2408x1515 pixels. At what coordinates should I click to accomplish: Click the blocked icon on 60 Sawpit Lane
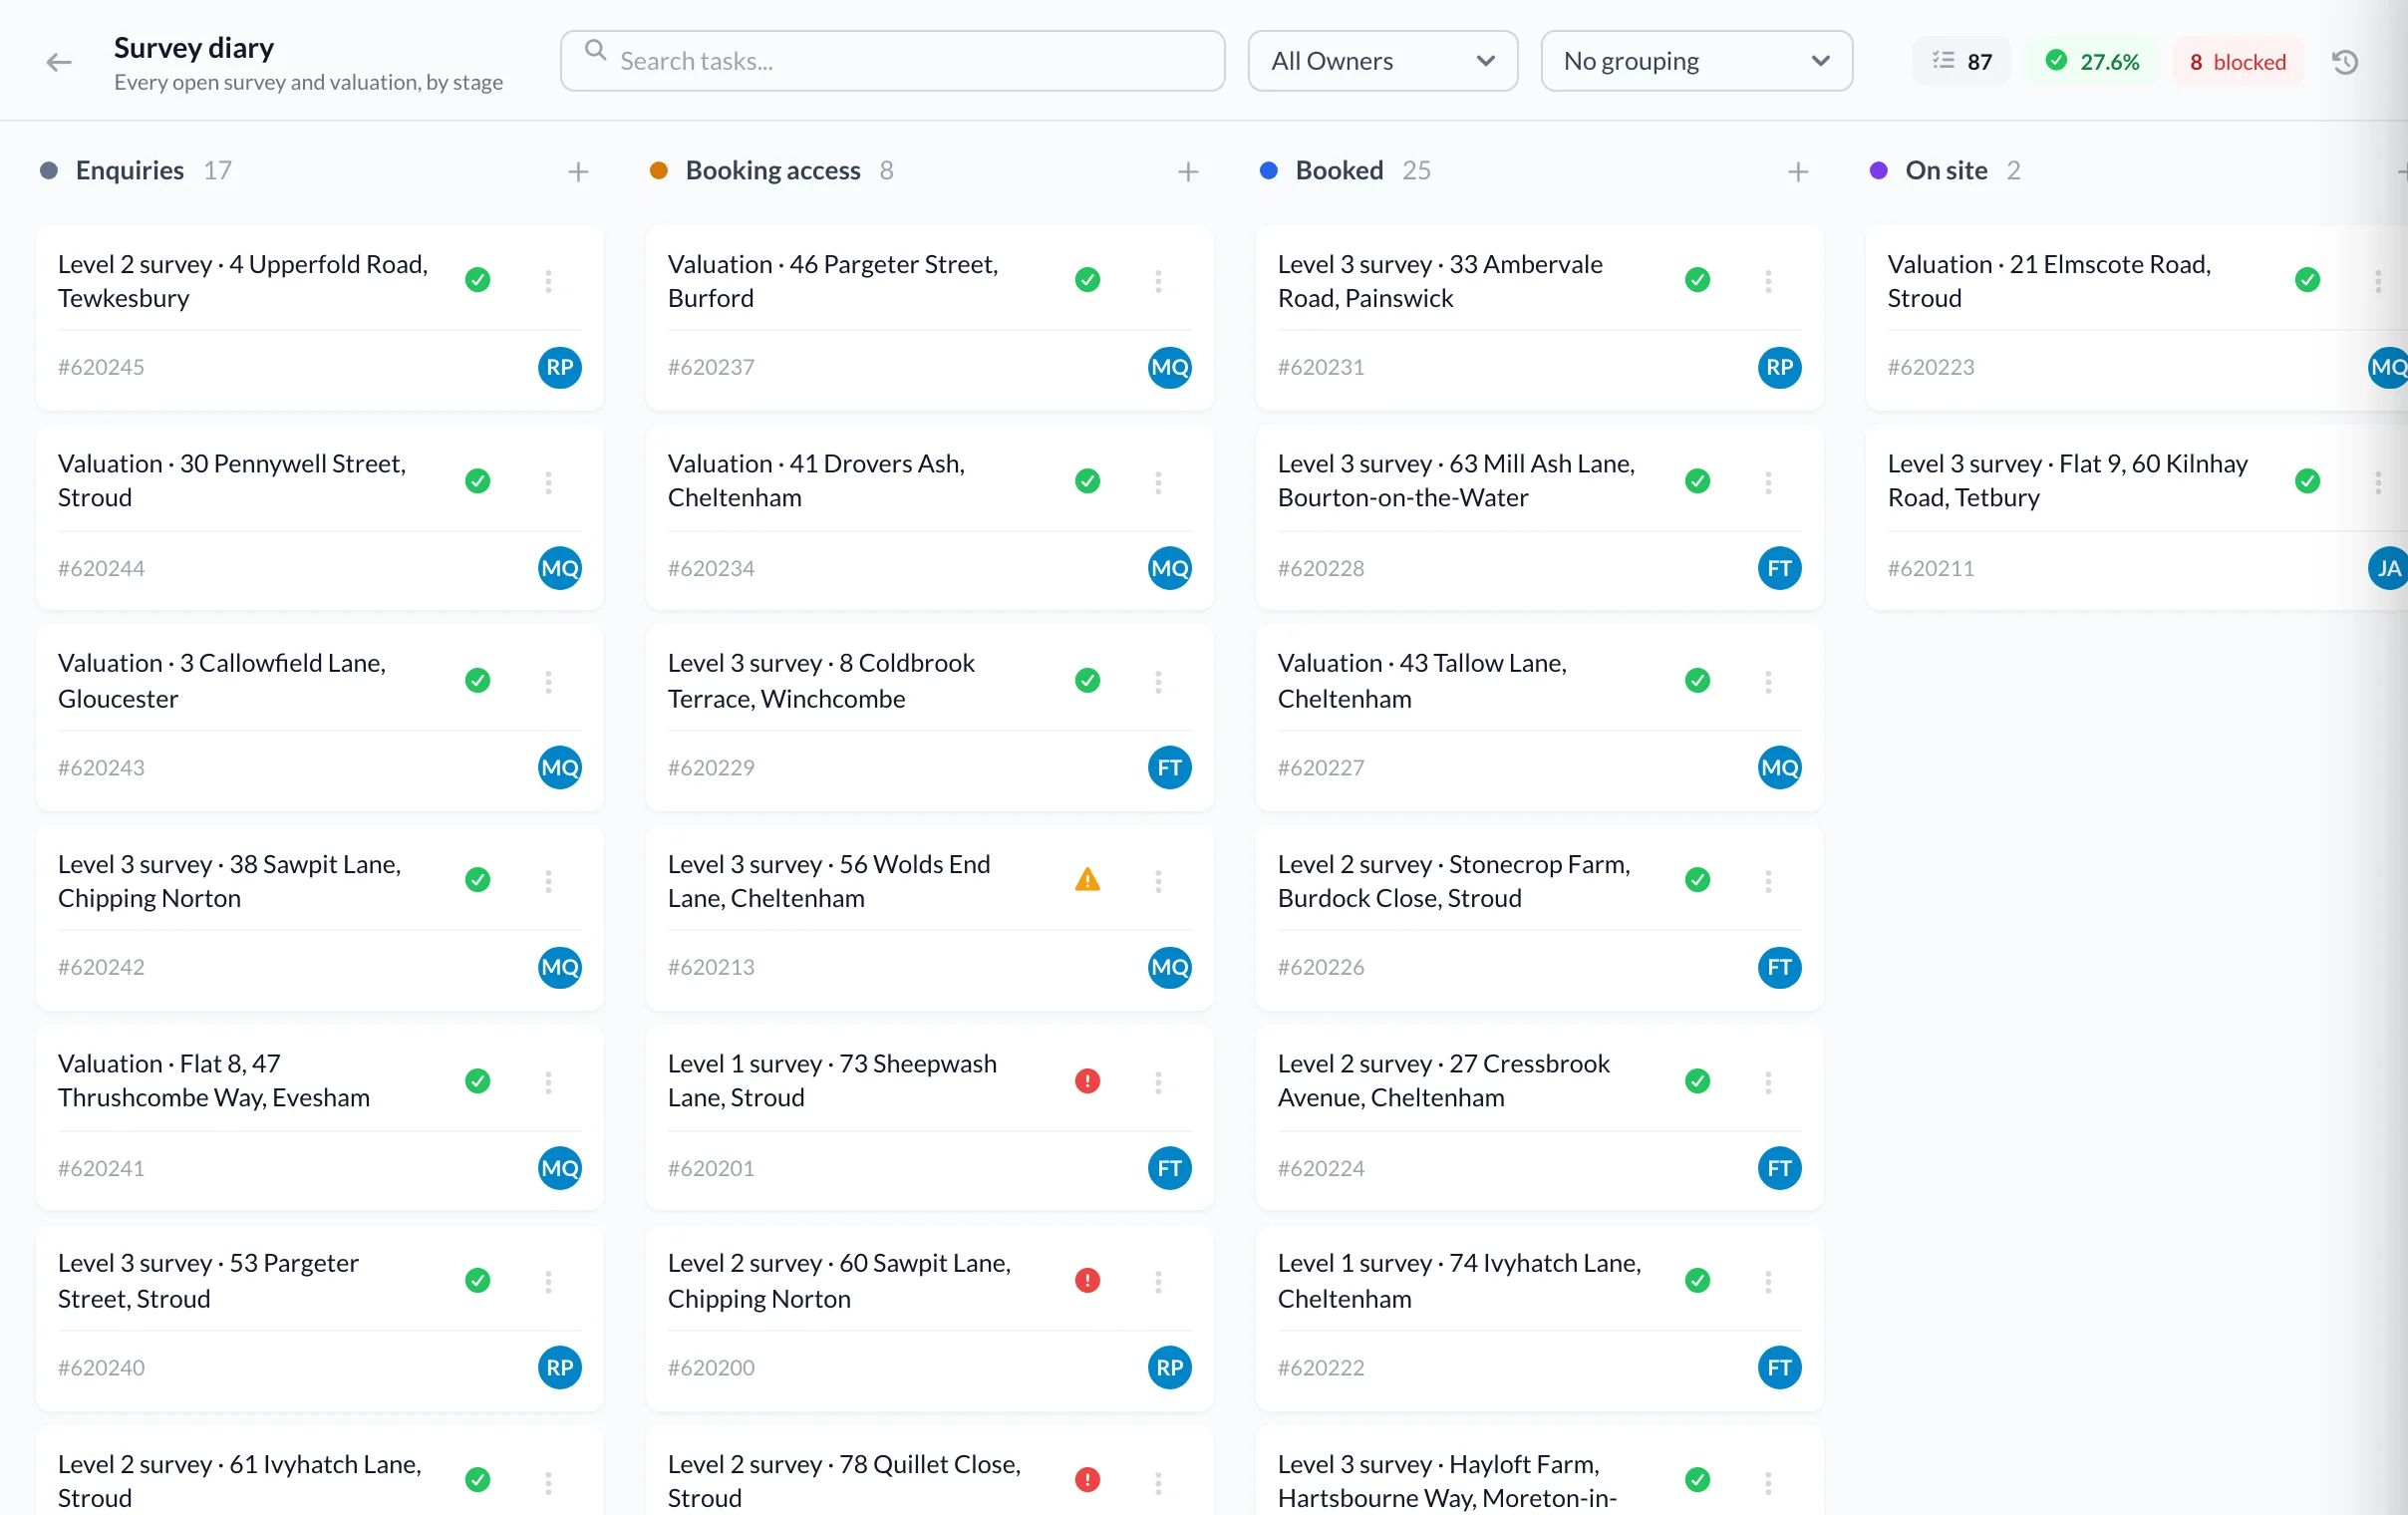point(1087,1280)
